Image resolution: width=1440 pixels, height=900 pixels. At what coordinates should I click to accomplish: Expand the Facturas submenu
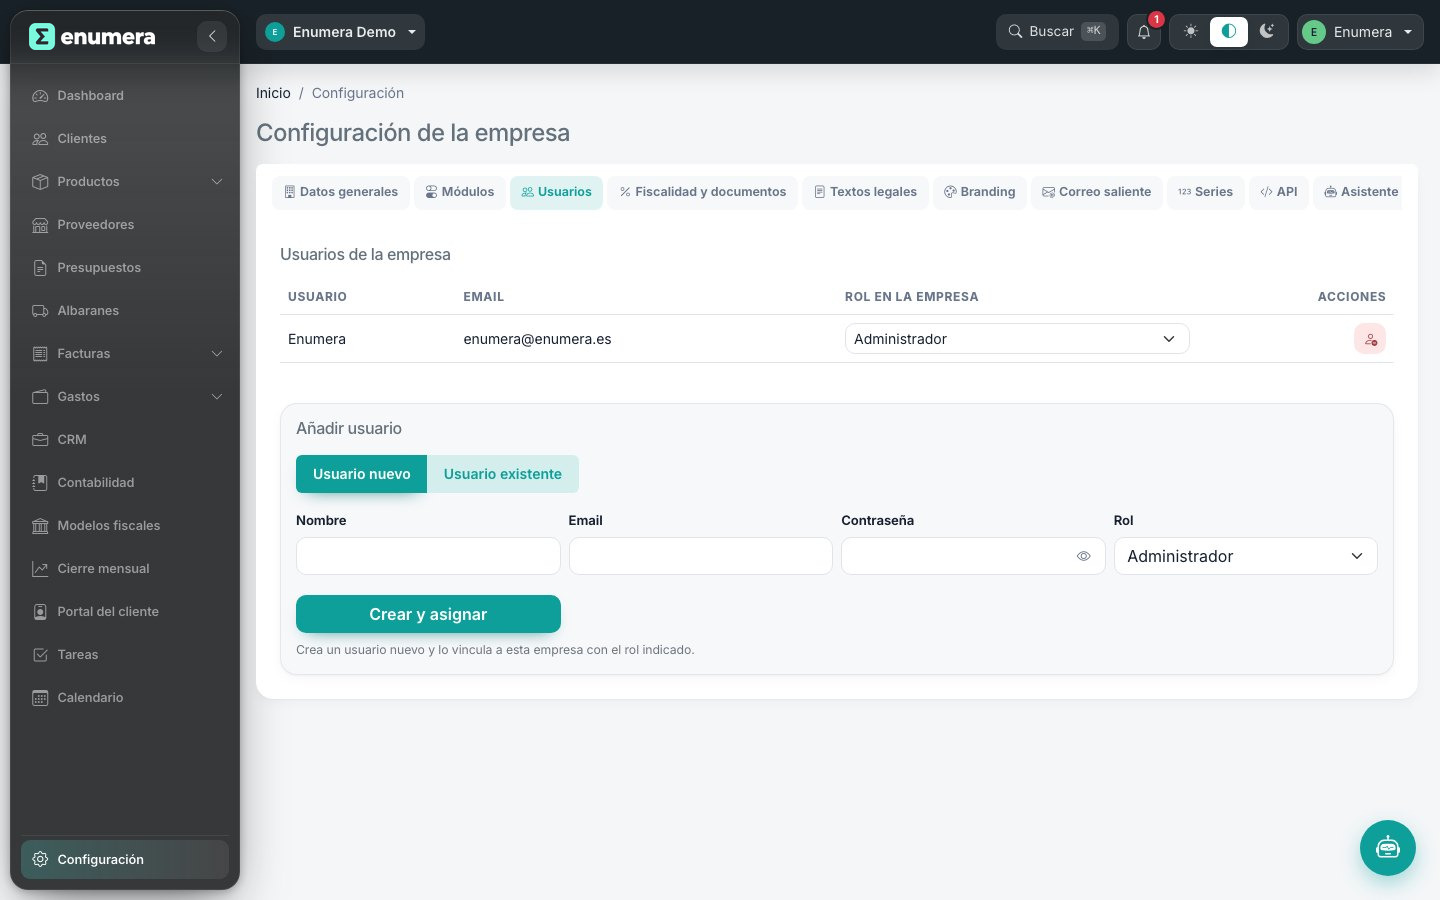tap(125, 354)
